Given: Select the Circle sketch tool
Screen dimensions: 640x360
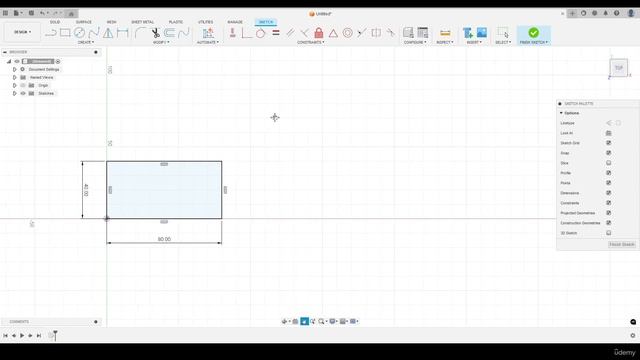Looking at the screenshot, I should [x=79, y=33].
